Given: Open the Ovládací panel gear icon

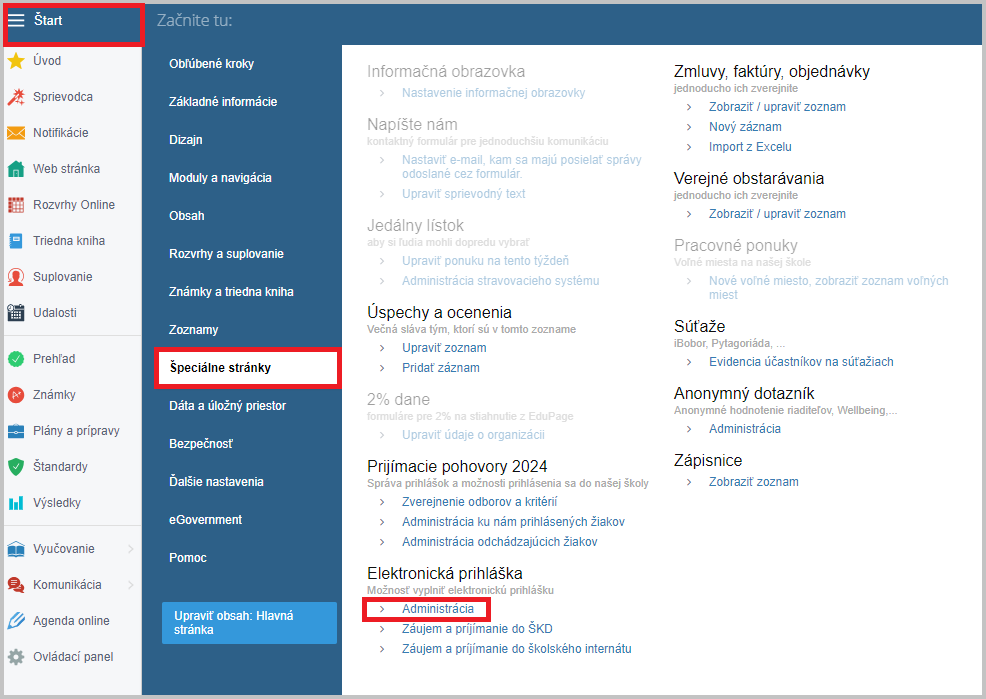Looking at the screenshot, I should pyautogui.click(x=16, y=657).
